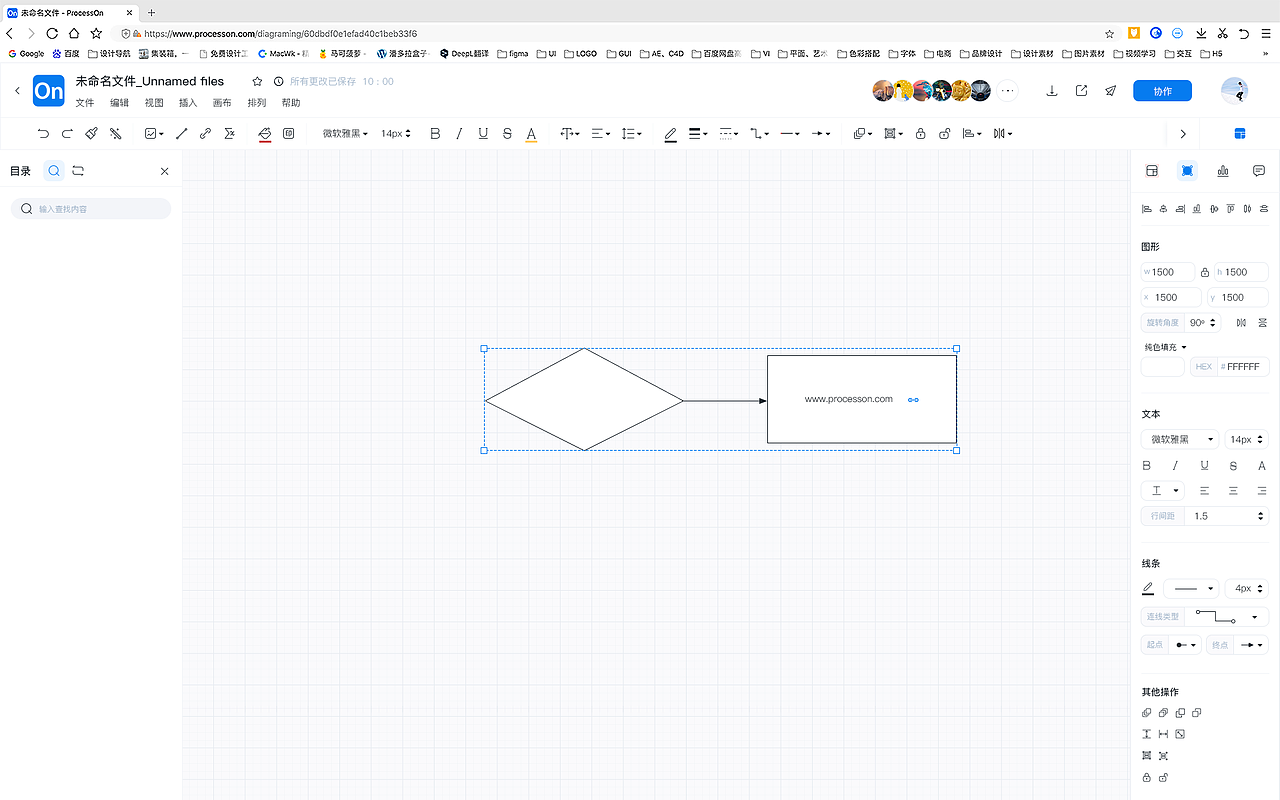Viewport: 1280px width, 800px height.
Task: Switch to page style panel tab
Action: click(x=1151, y=171)
